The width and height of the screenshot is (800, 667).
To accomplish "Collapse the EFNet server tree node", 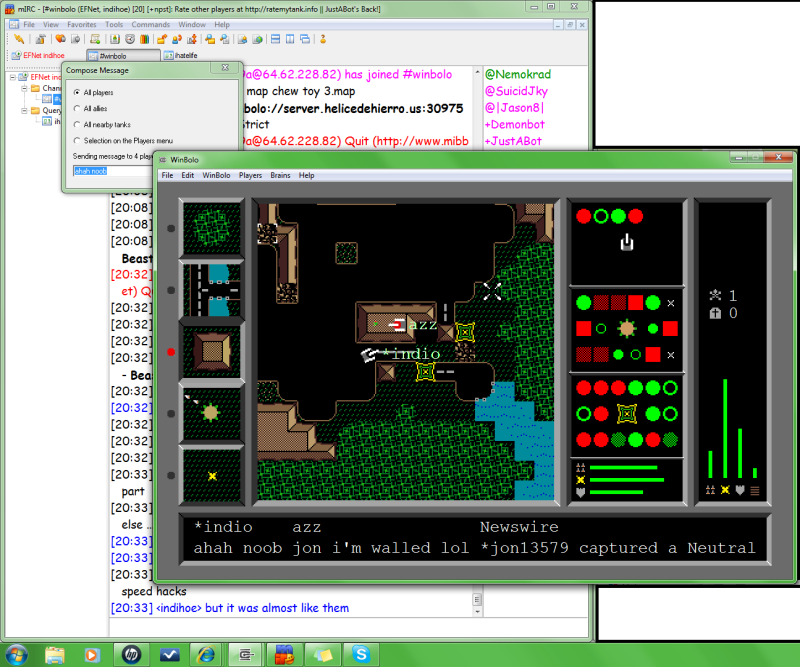I will [13, 77].
